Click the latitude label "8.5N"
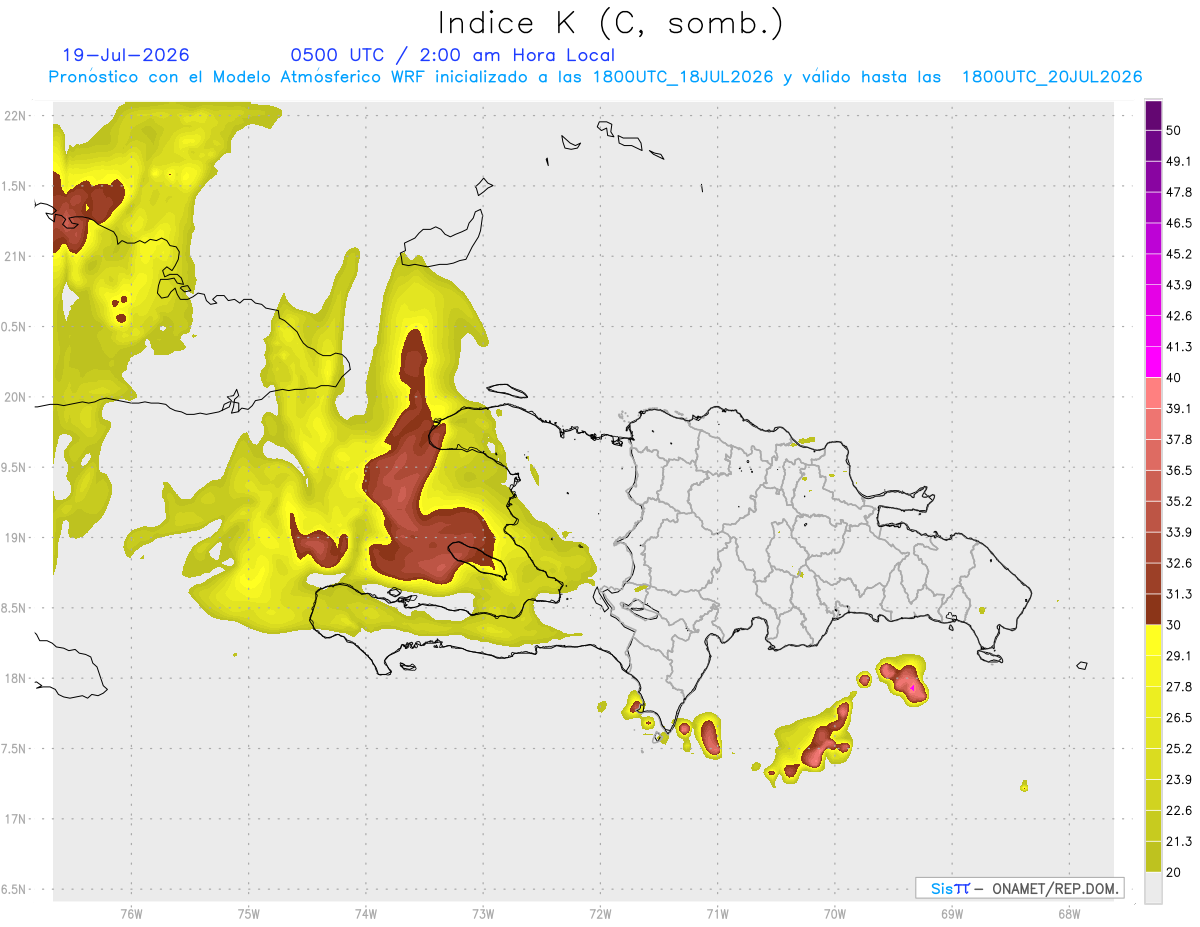Viewport: 1200px width, 927px height. tap(13, 608)
